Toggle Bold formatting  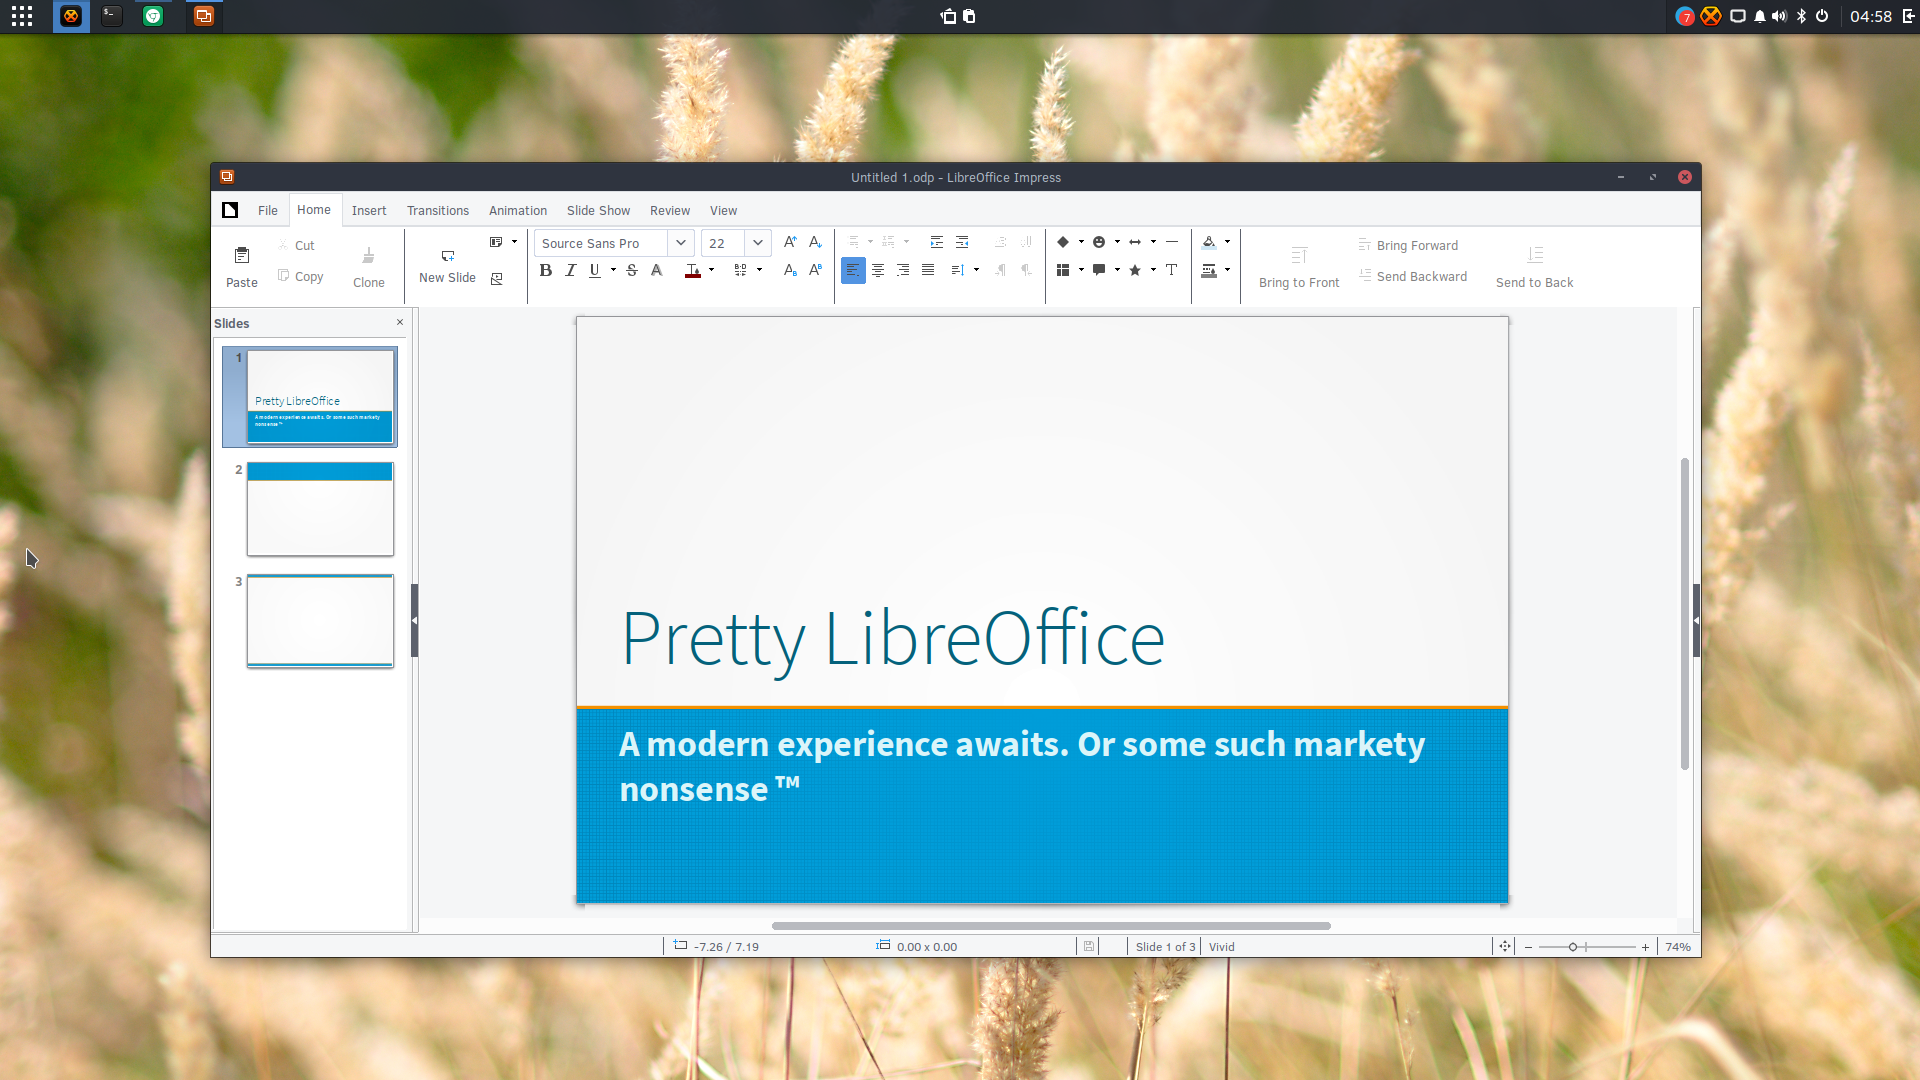pyautogui.click(x=546, y=270)
